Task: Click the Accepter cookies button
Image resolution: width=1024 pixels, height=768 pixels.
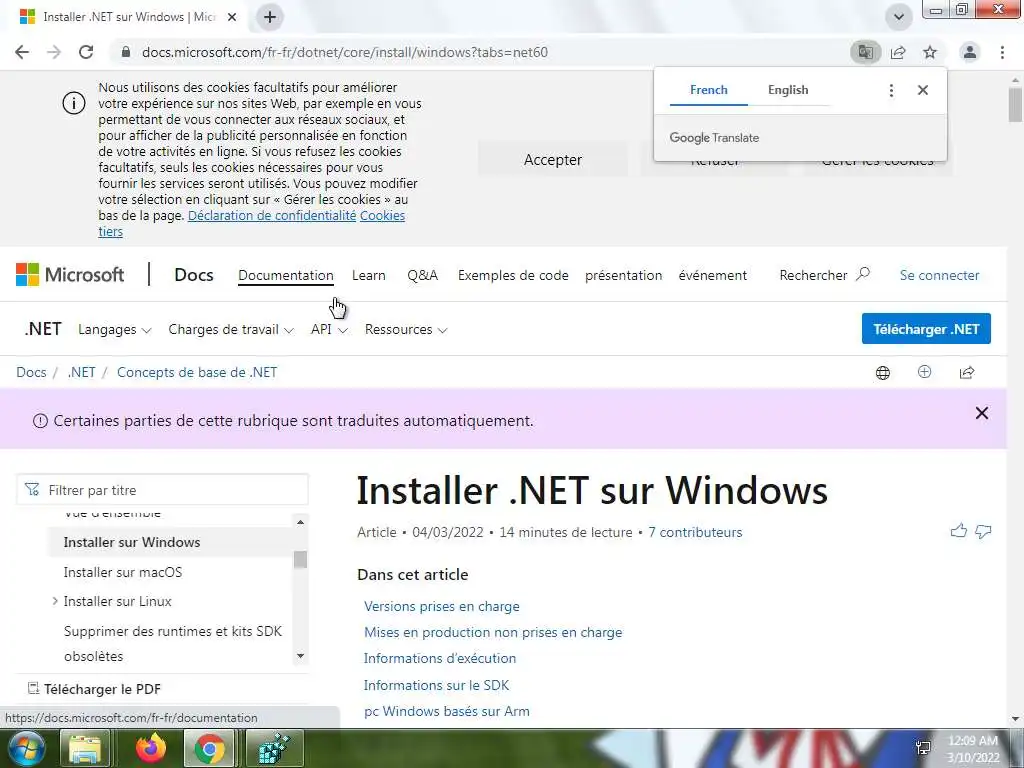Action: click(552, 159)
